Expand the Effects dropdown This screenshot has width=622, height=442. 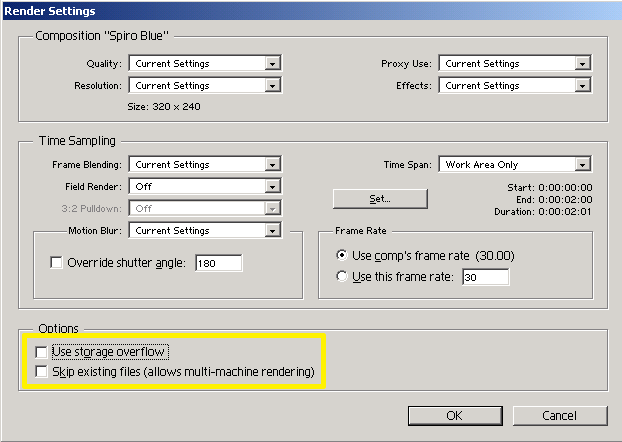(514, 86)
